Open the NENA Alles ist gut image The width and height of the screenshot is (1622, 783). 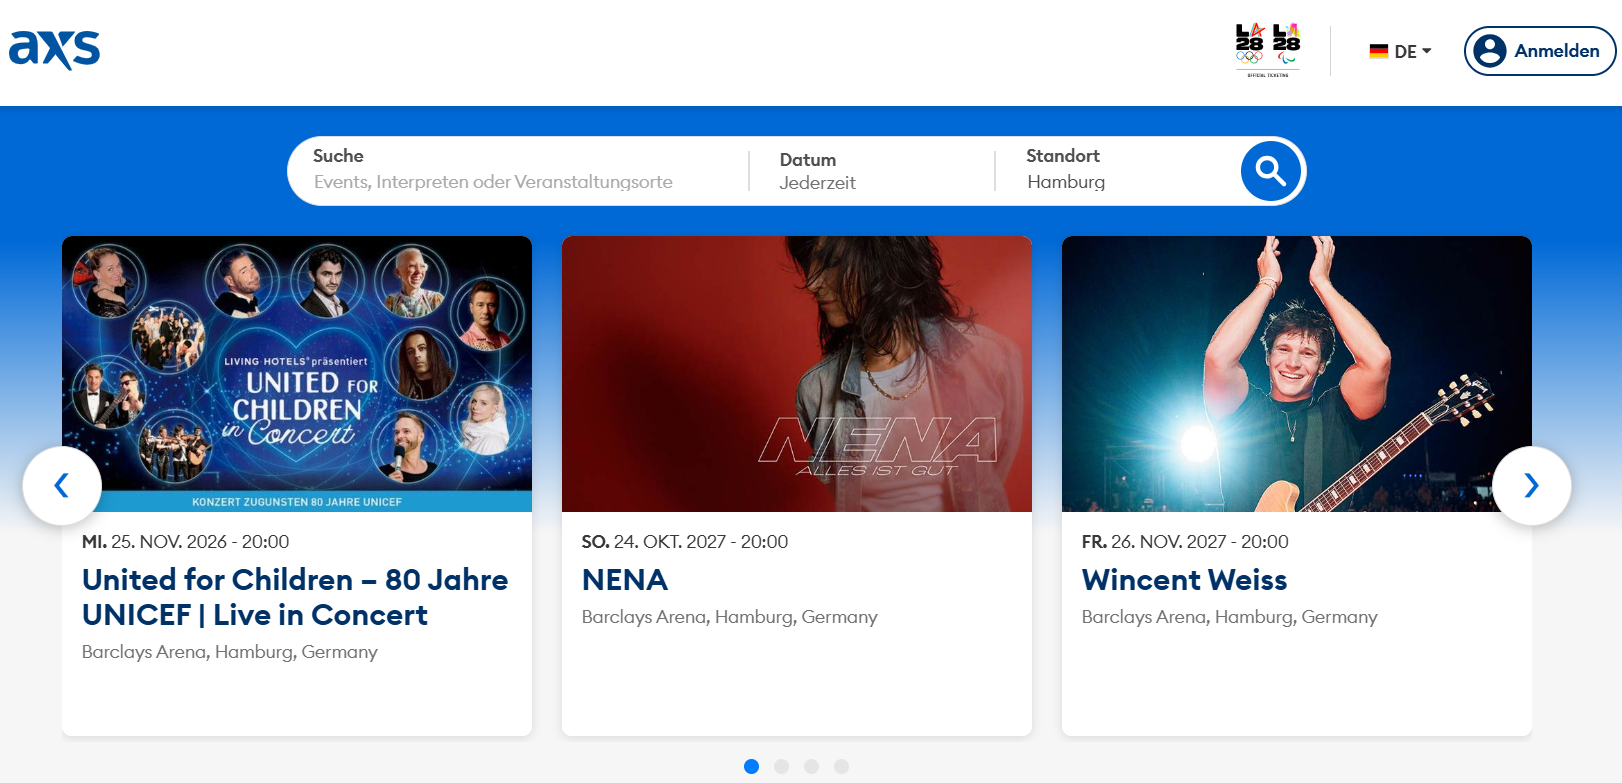pos(797,374)
